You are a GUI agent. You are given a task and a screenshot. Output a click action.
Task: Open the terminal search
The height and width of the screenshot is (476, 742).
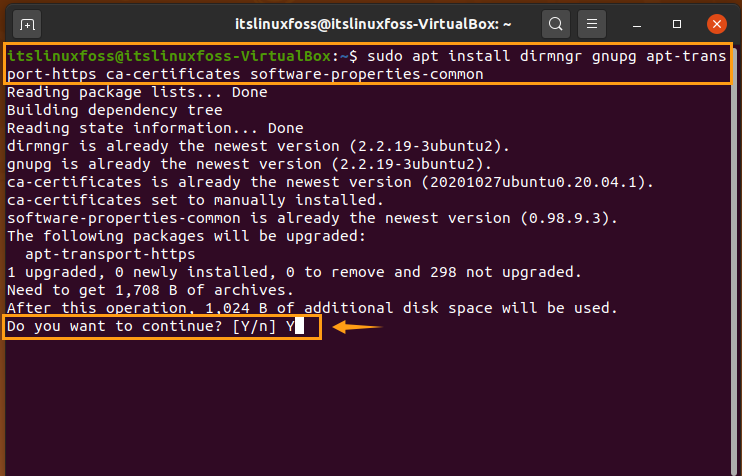(x=556, y=24)
